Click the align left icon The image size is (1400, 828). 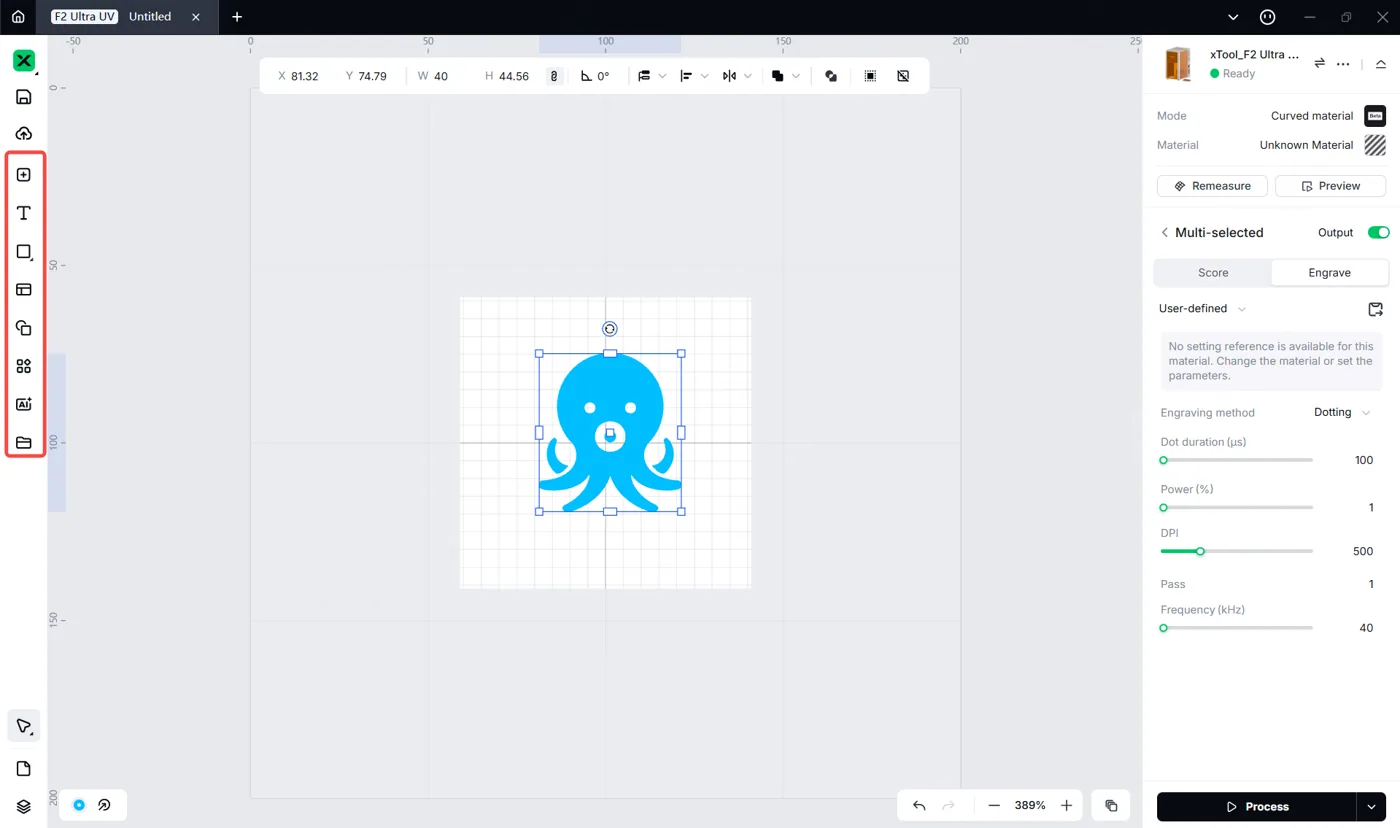pos(686,76)
